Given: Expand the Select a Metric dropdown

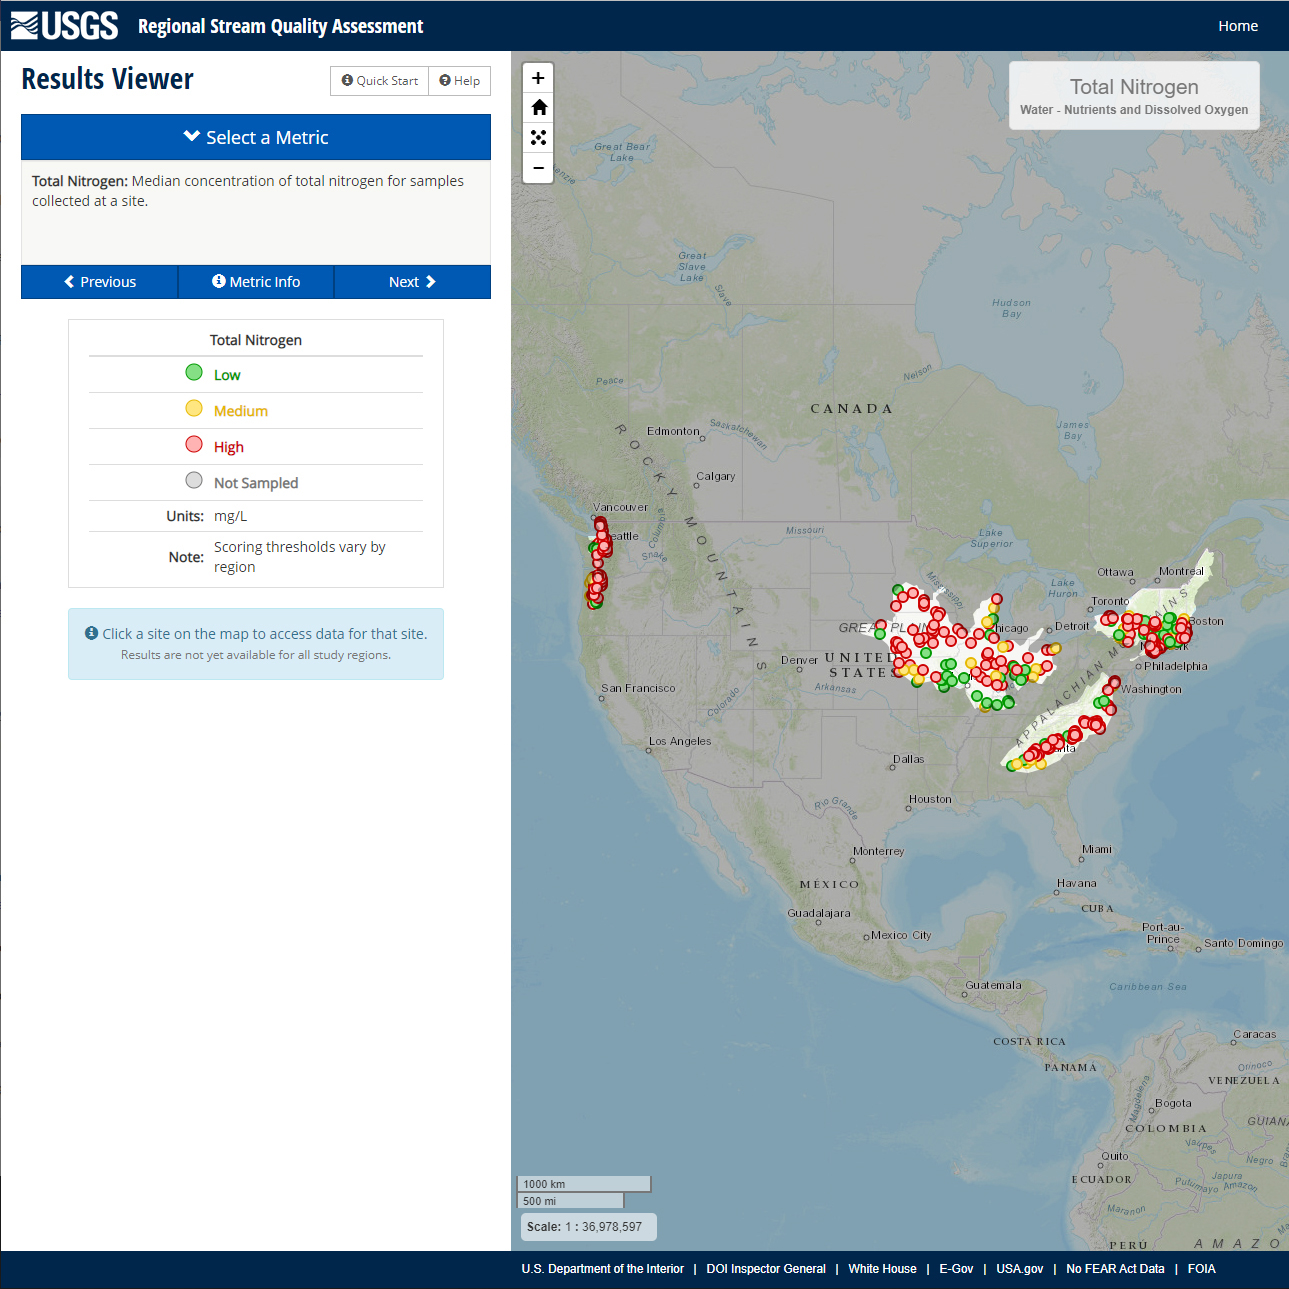Looking at the screenshot, I should pos(256,138).
